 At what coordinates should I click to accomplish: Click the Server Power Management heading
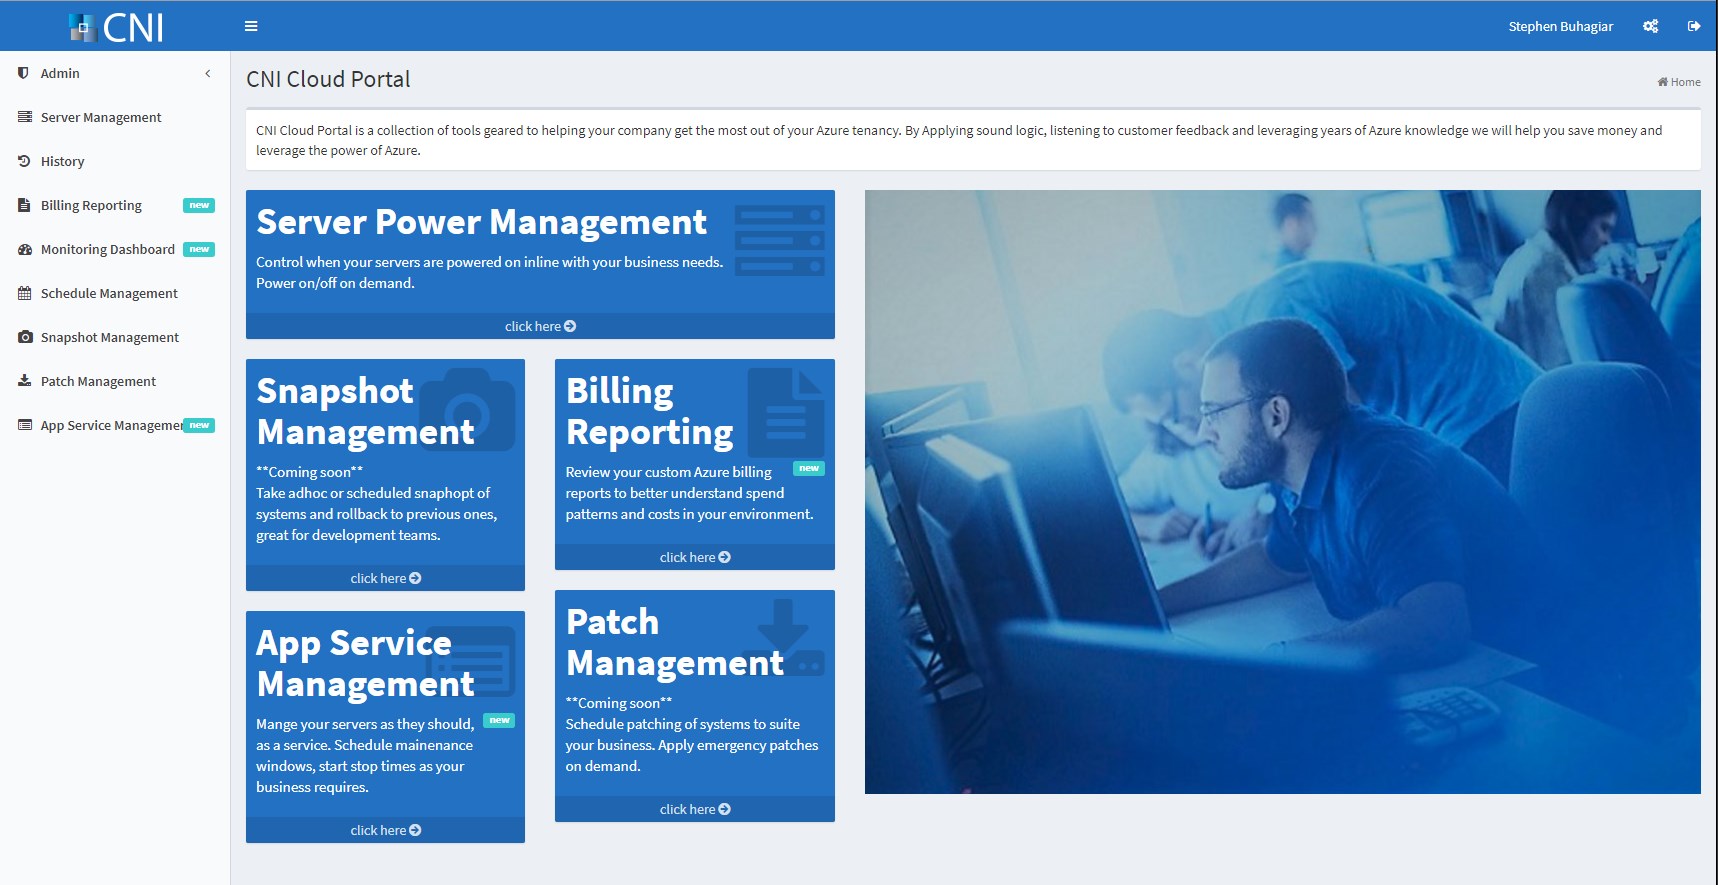[481, 222]
